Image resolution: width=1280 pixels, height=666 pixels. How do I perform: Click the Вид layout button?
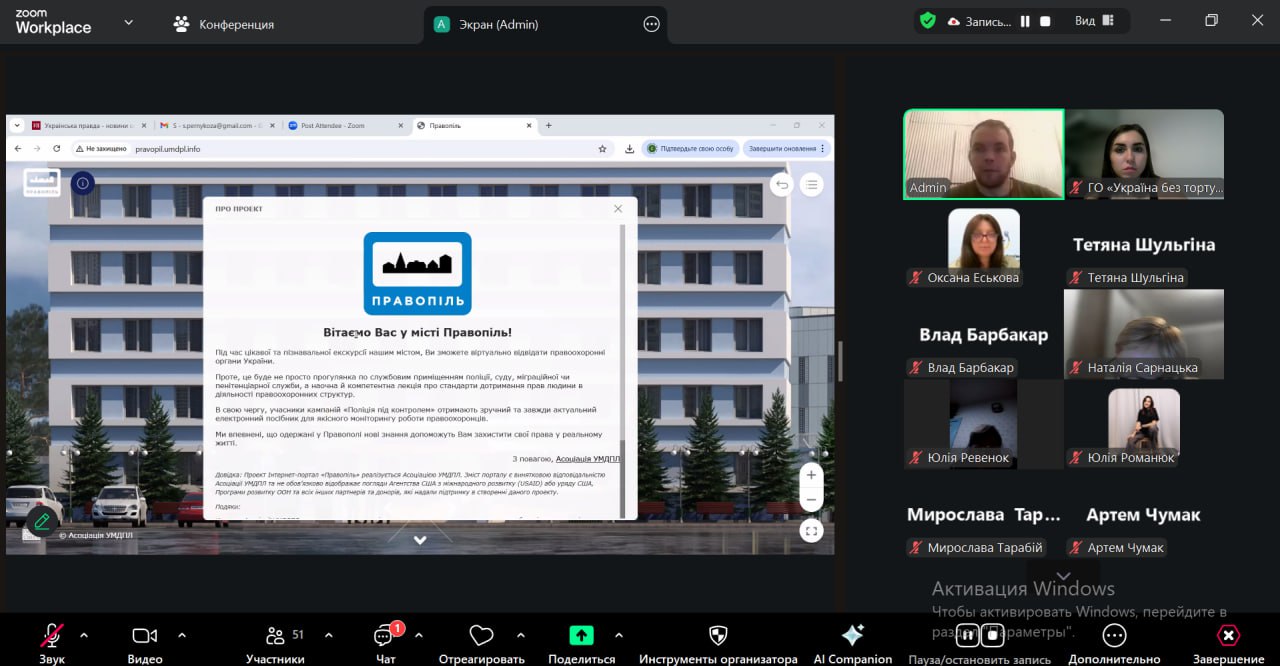[x=1094, y=21]
